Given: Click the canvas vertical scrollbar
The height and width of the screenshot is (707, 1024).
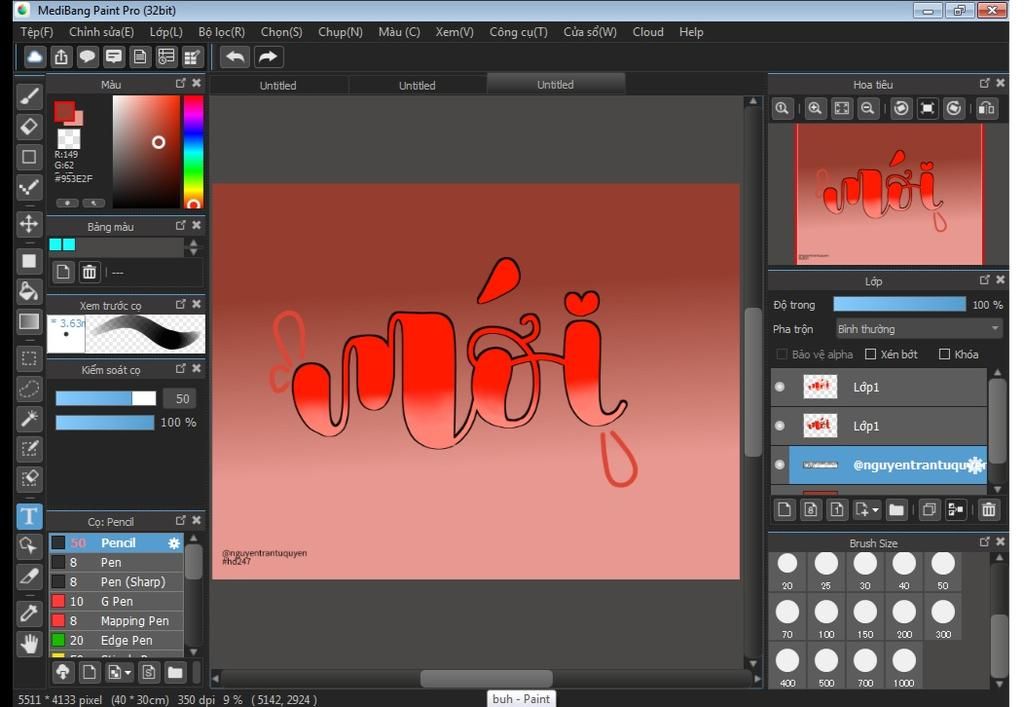Looking at the screenshot, I should (753, 382).
